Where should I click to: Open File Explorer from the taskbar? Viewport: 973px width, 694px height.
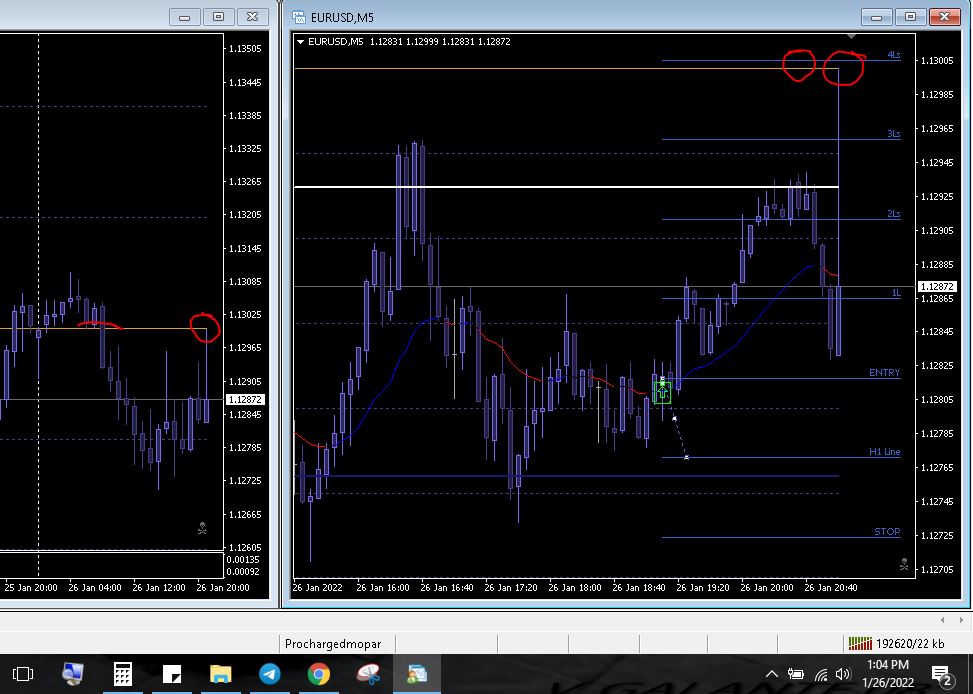point(220,674)
